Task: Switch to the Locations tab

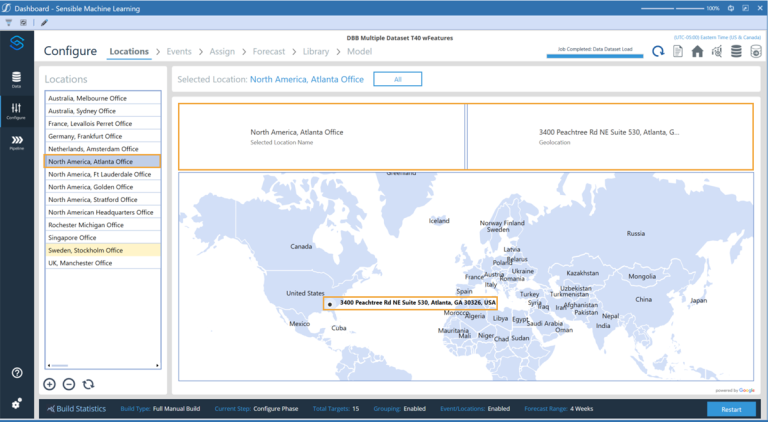Action: [x=129, y=51]
